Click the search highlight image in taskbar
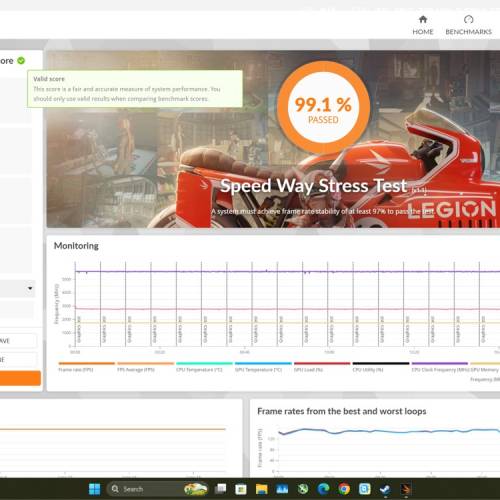 pyautogui.click(x=196, y=489)
